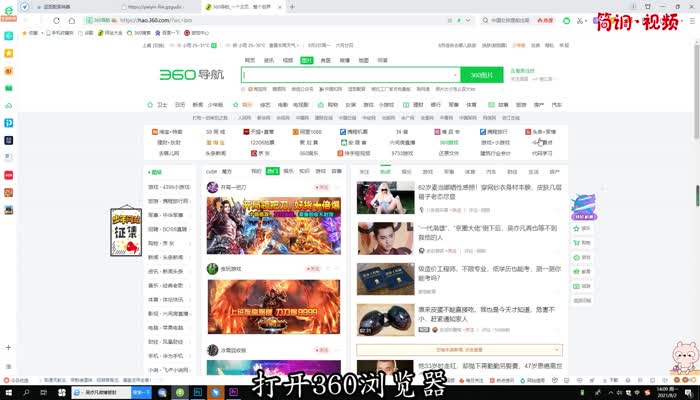This screenshot has width=700, height=400.
Task: Go to the browser home page icon
Action: click(70, 19)
